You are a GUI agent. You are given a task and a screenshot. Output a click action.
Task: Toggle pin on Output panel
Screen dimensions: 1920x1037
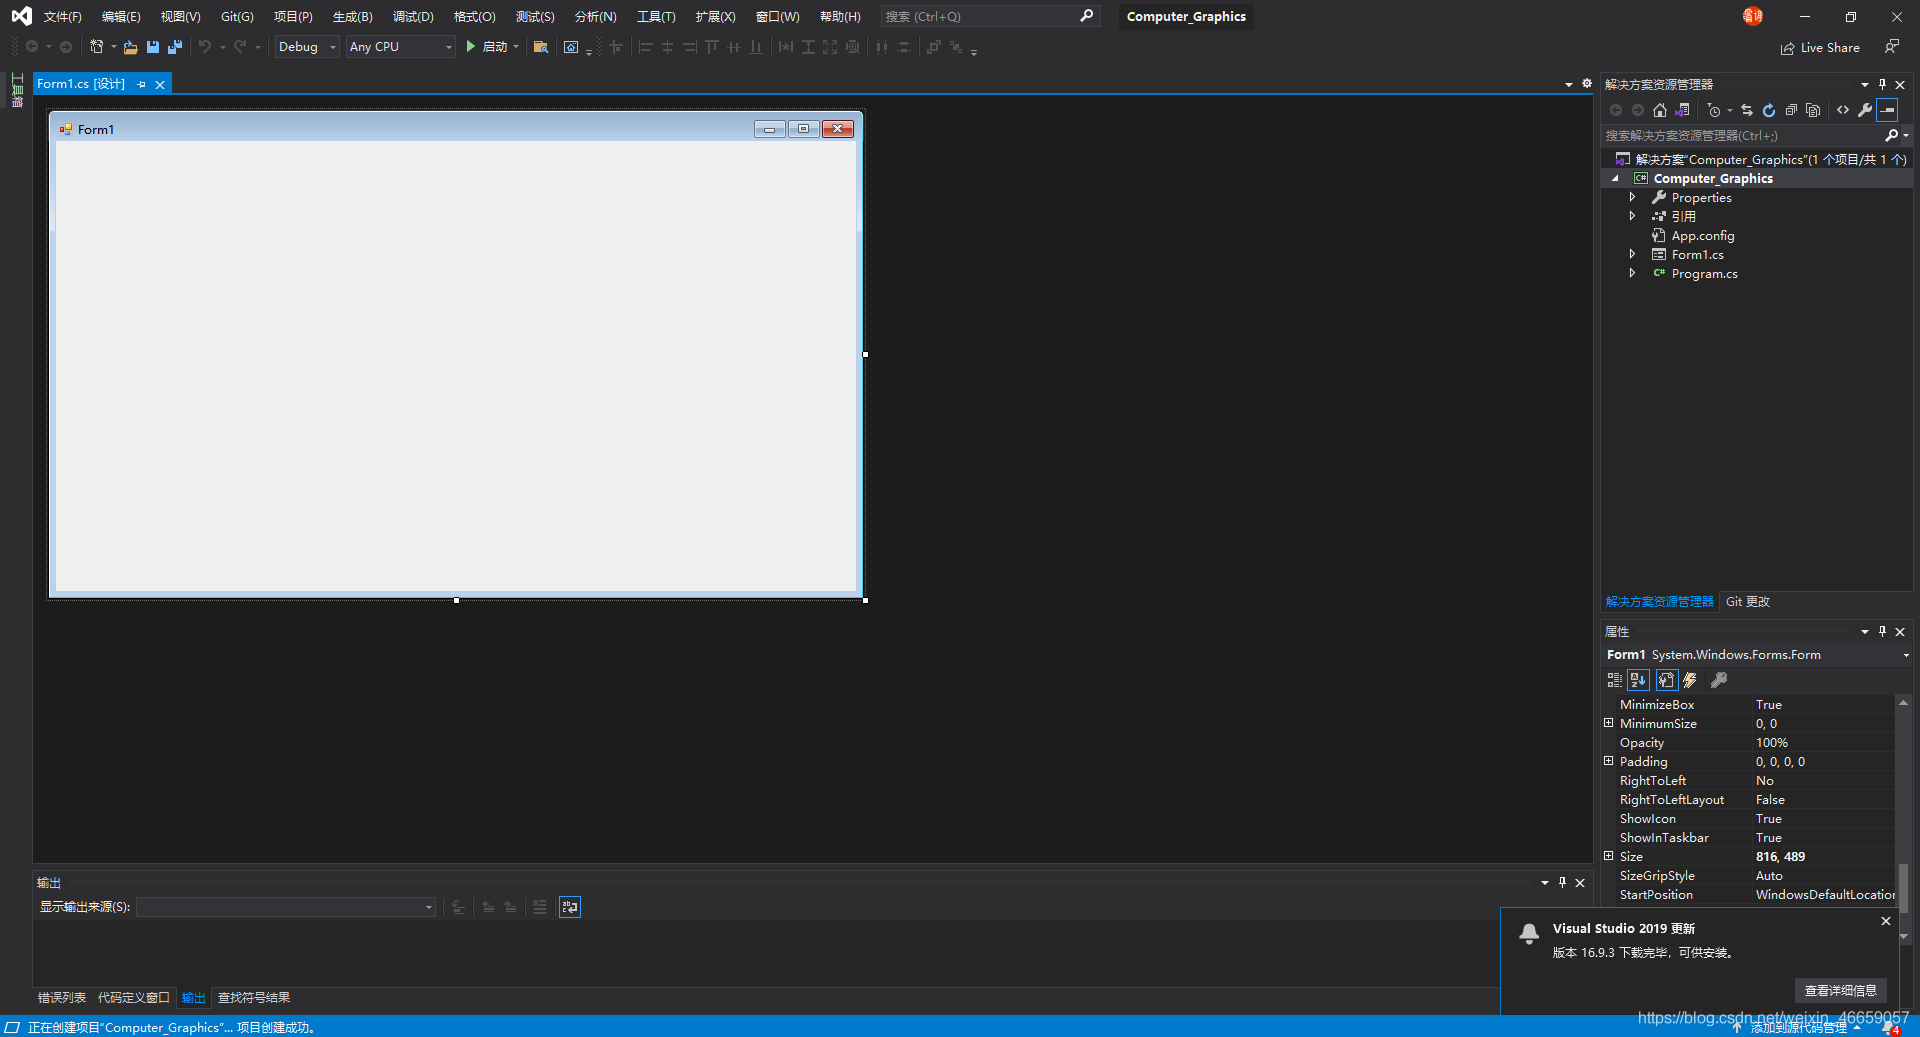click(x=1562, y=882)
